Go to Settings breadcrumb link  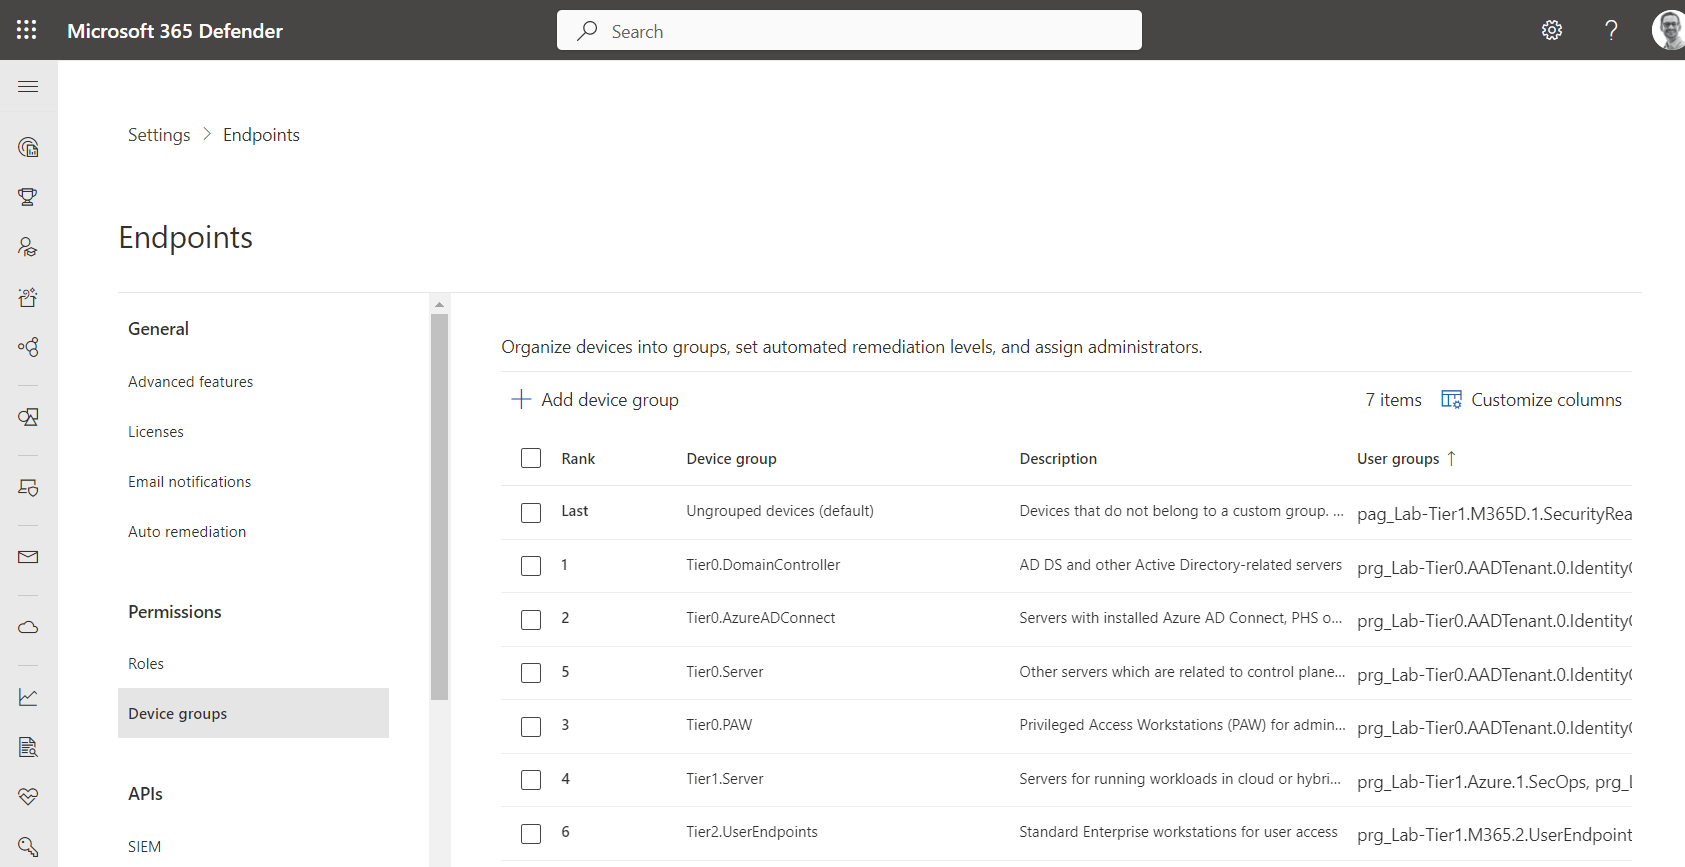[159, 135]
